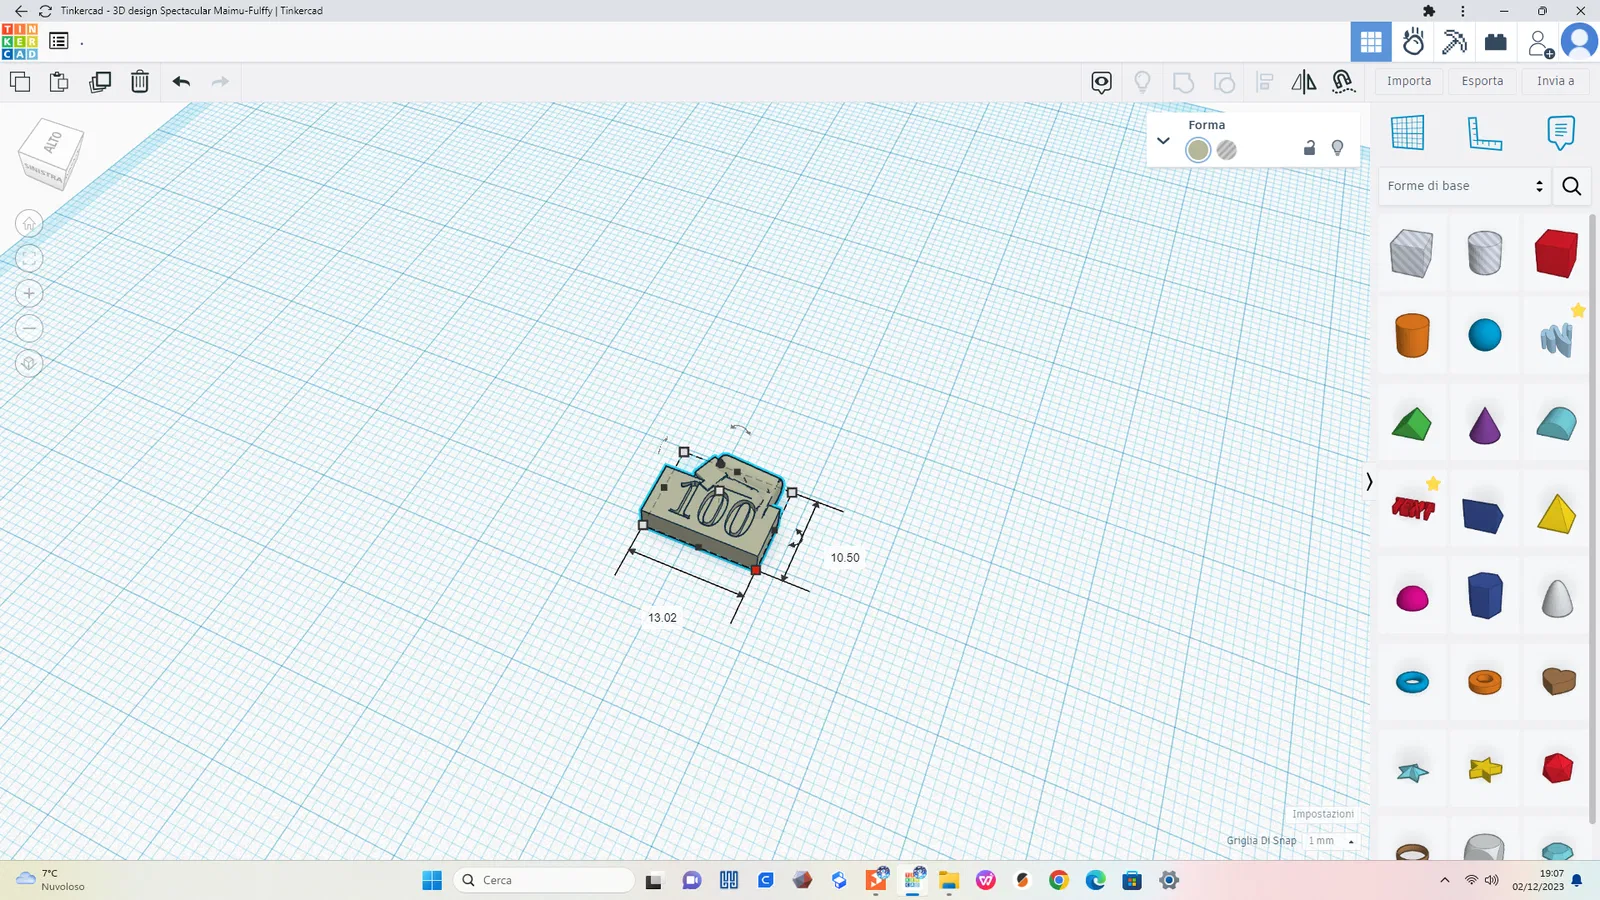Pick the red text shape
The height and width of the screenshot is (900, 1600).
[x=1413, y=509]
